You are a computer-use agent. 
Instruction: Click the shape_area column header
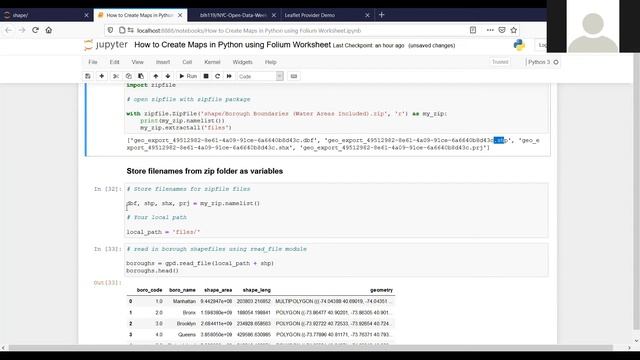[x=218, y=290]
